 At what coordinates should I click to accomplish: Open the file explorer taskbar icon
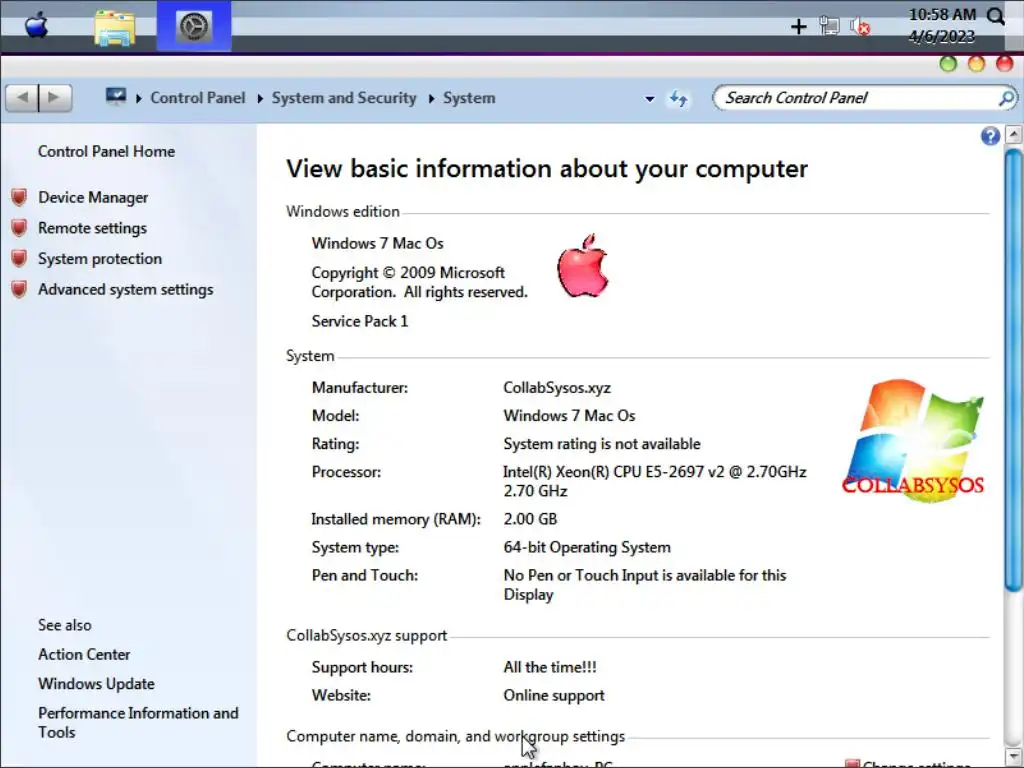pos(115,27)
